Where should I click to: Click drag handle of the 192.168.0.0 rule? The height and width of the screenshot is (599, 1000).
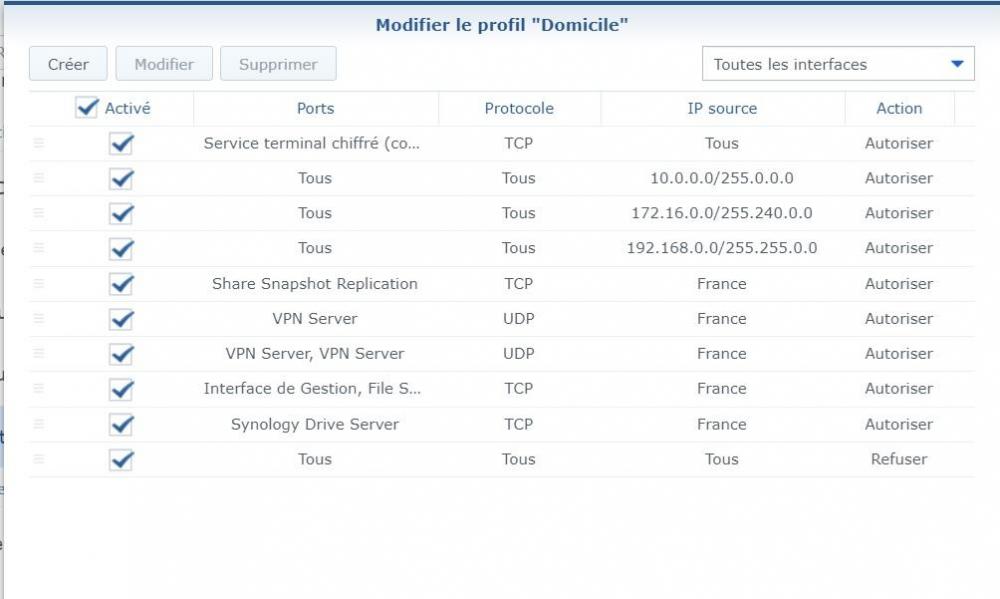(39, 248)
